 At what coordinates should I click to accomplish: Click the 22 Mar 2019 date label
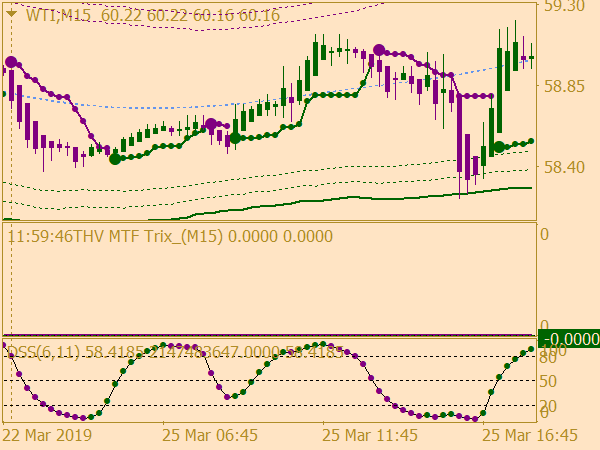47,435
